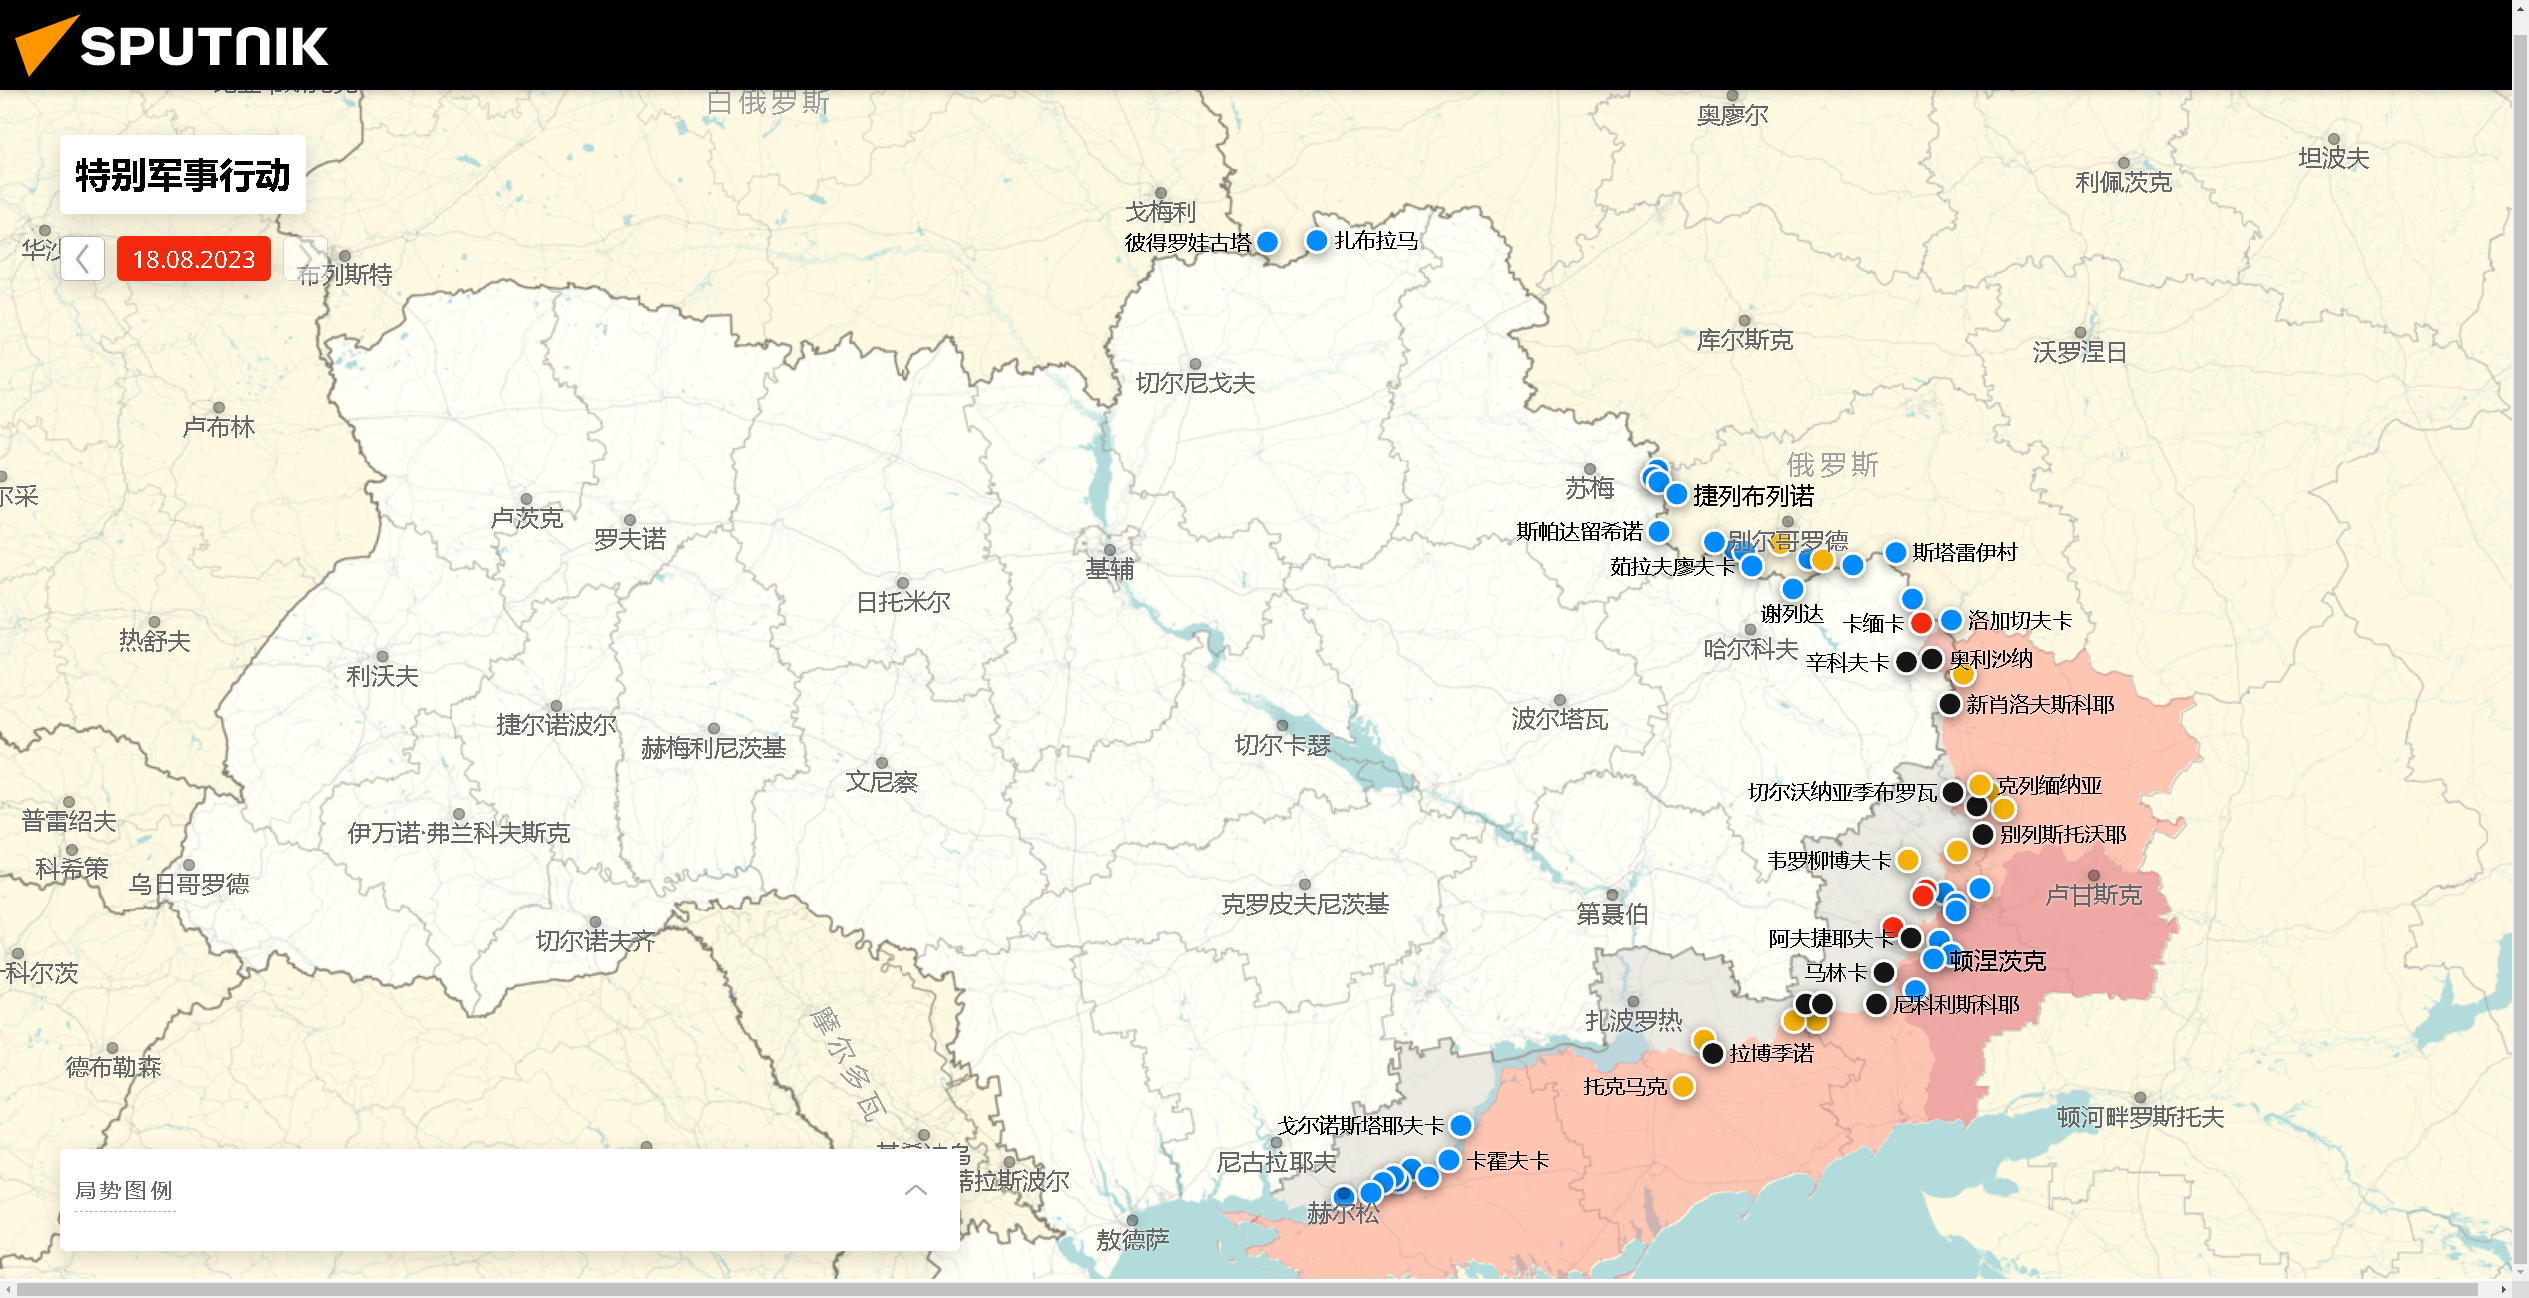Click the Sputnik logo

point(172,45)
